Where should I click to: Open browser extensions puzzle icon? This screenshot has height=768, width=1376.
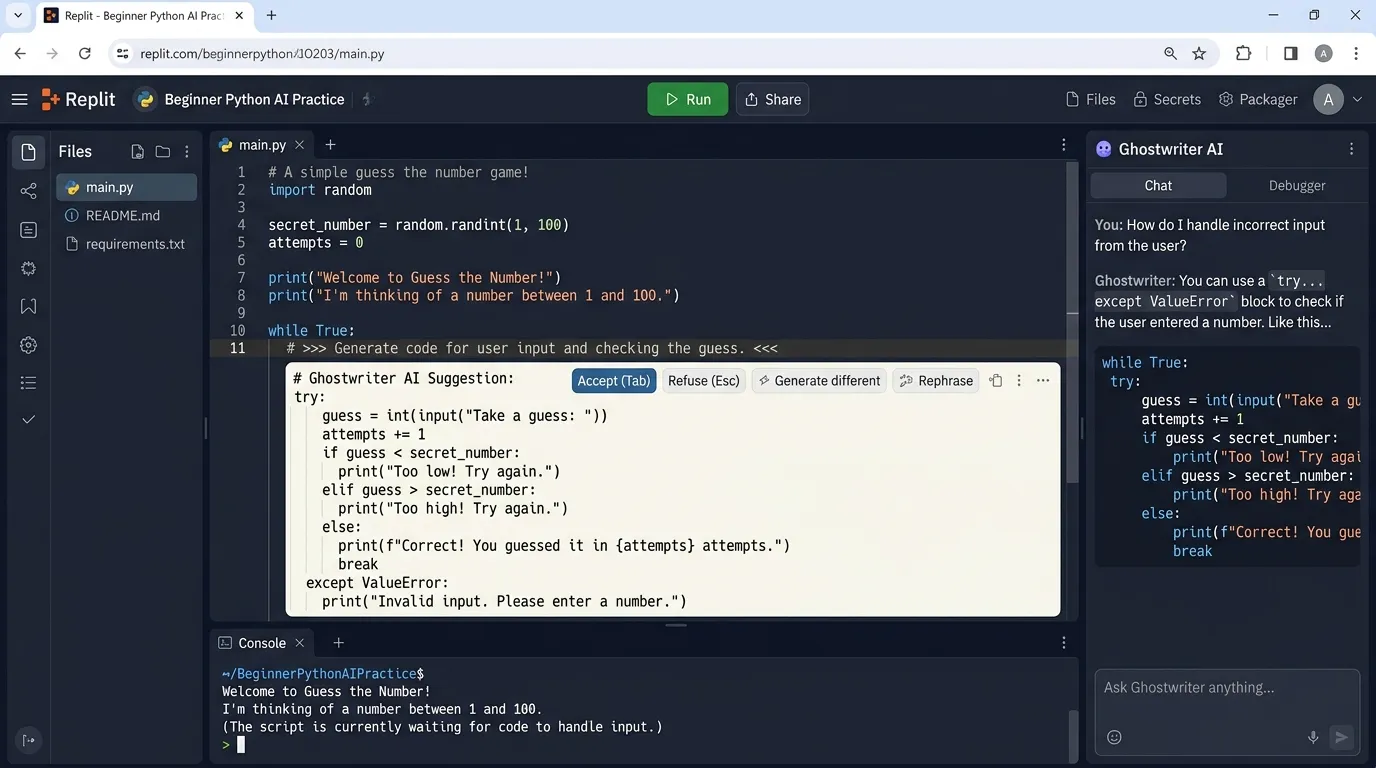[1243, 54]
